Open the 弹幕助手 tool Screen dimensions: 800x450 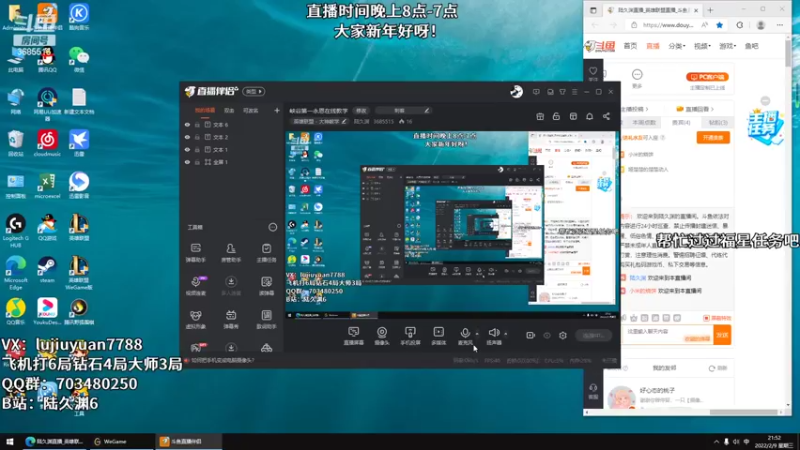pos(195,253)
